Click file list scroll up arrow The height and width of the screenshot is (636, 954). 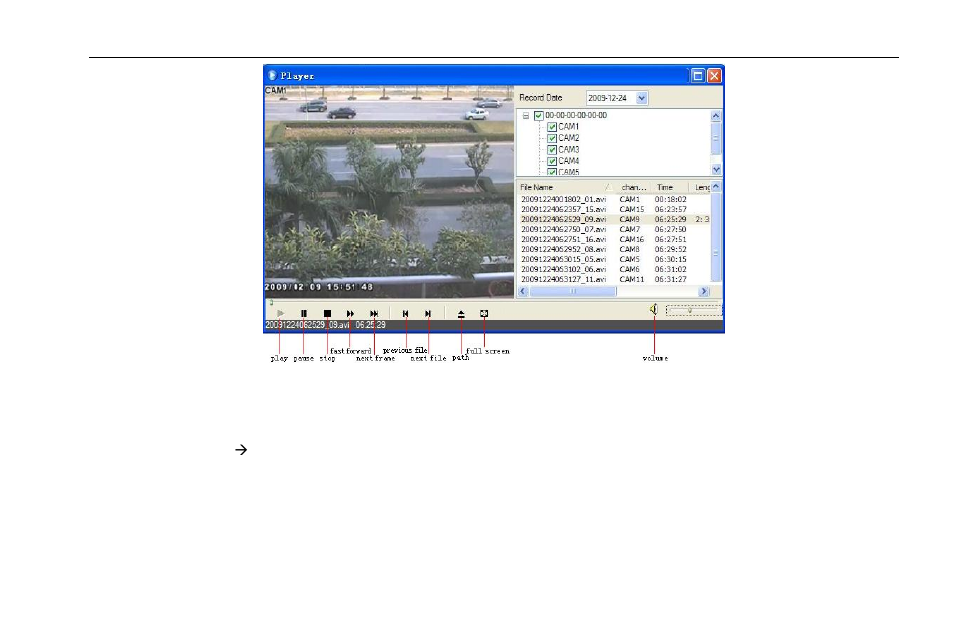click(716, 186)
